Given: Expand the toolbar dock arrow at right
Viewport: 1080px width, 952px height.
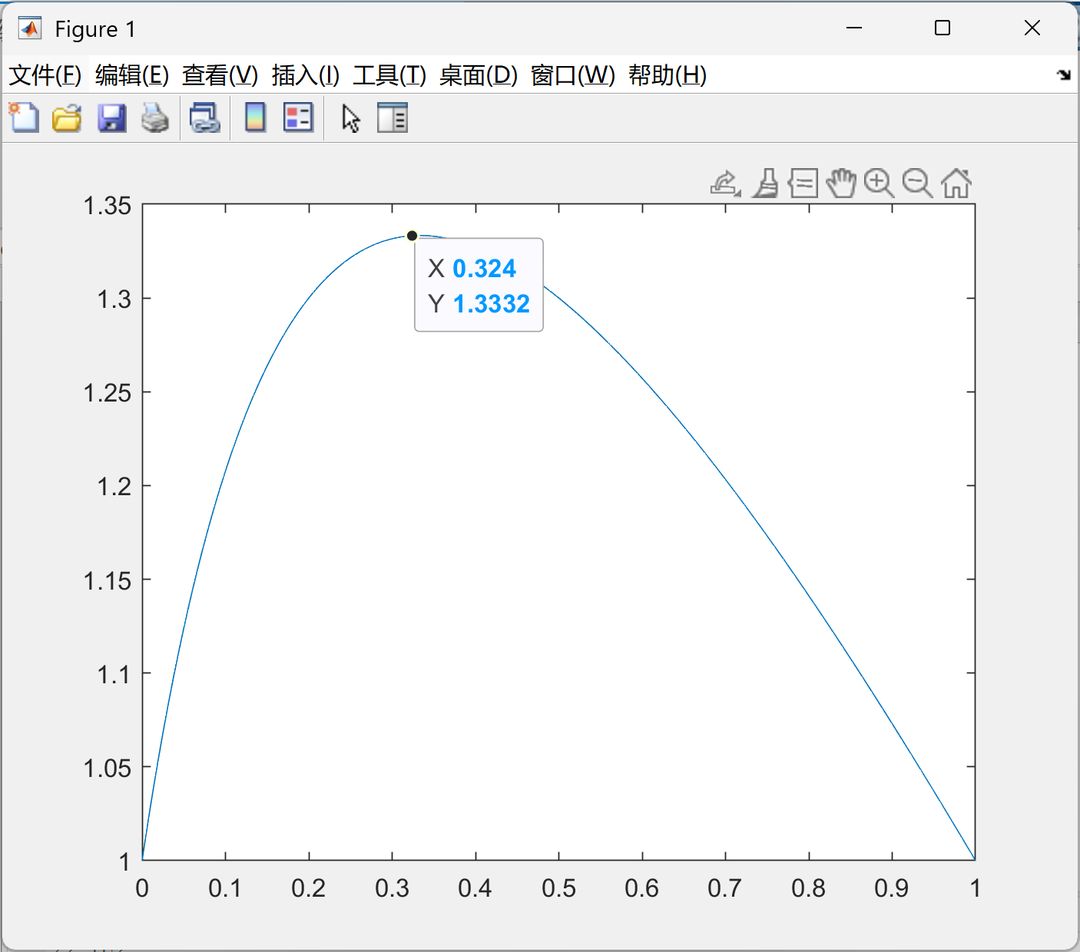Looking at the screenshot, I should click(1064, 74).
